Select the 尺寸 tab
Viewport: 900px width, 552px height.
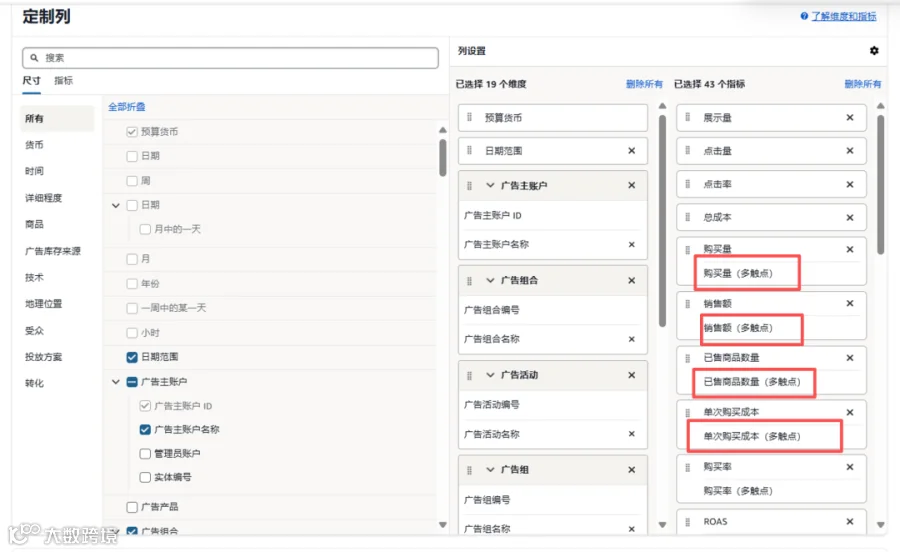pyautogui.click(x=32, y=80)
